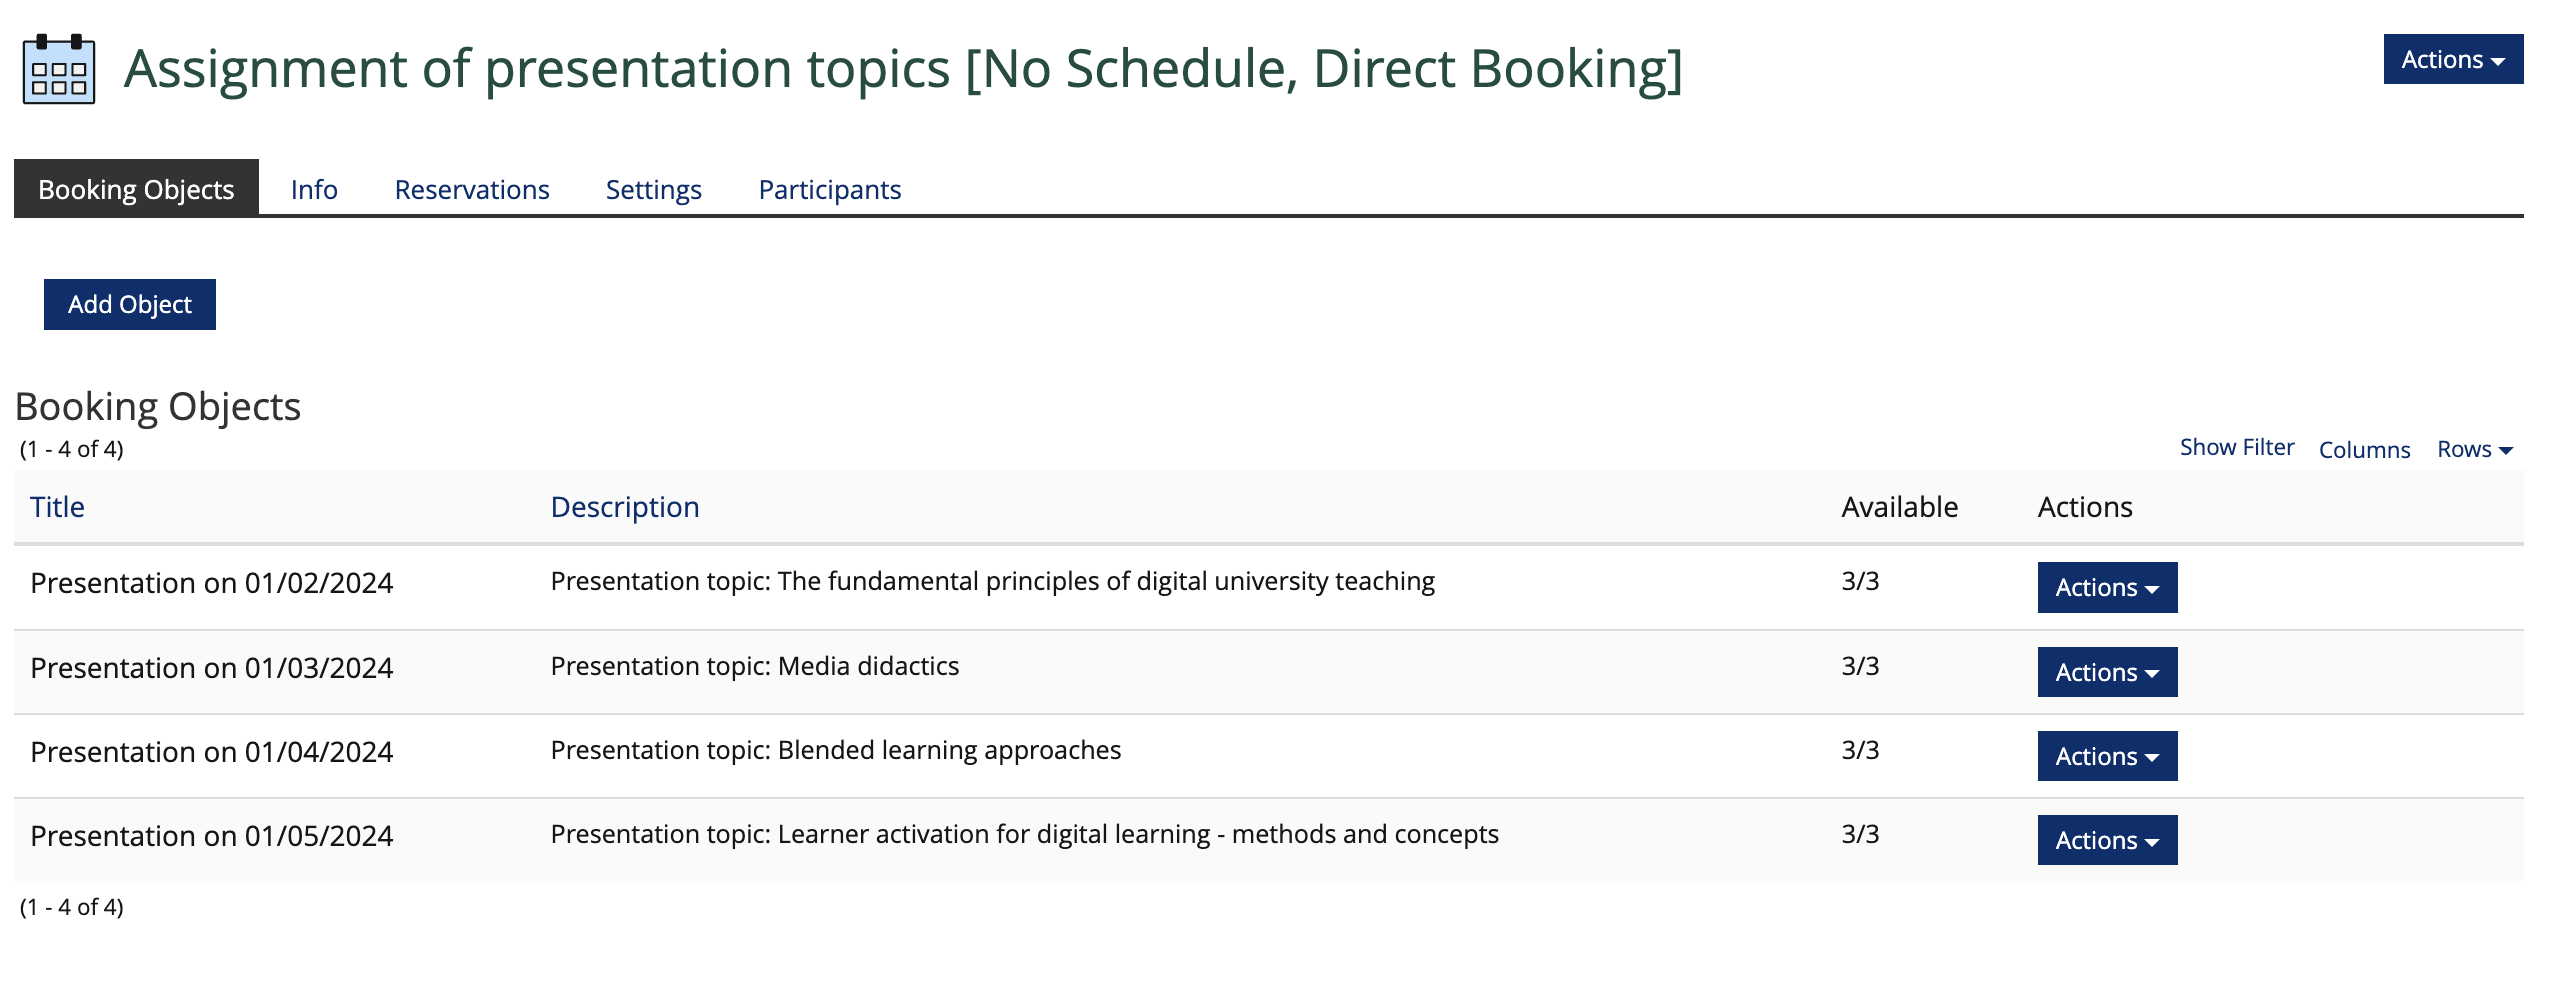This screenshot has height=984, width=2550.
Task: Open Actions for Presentation on 01/03/2024
Action: pos(2106,672)
